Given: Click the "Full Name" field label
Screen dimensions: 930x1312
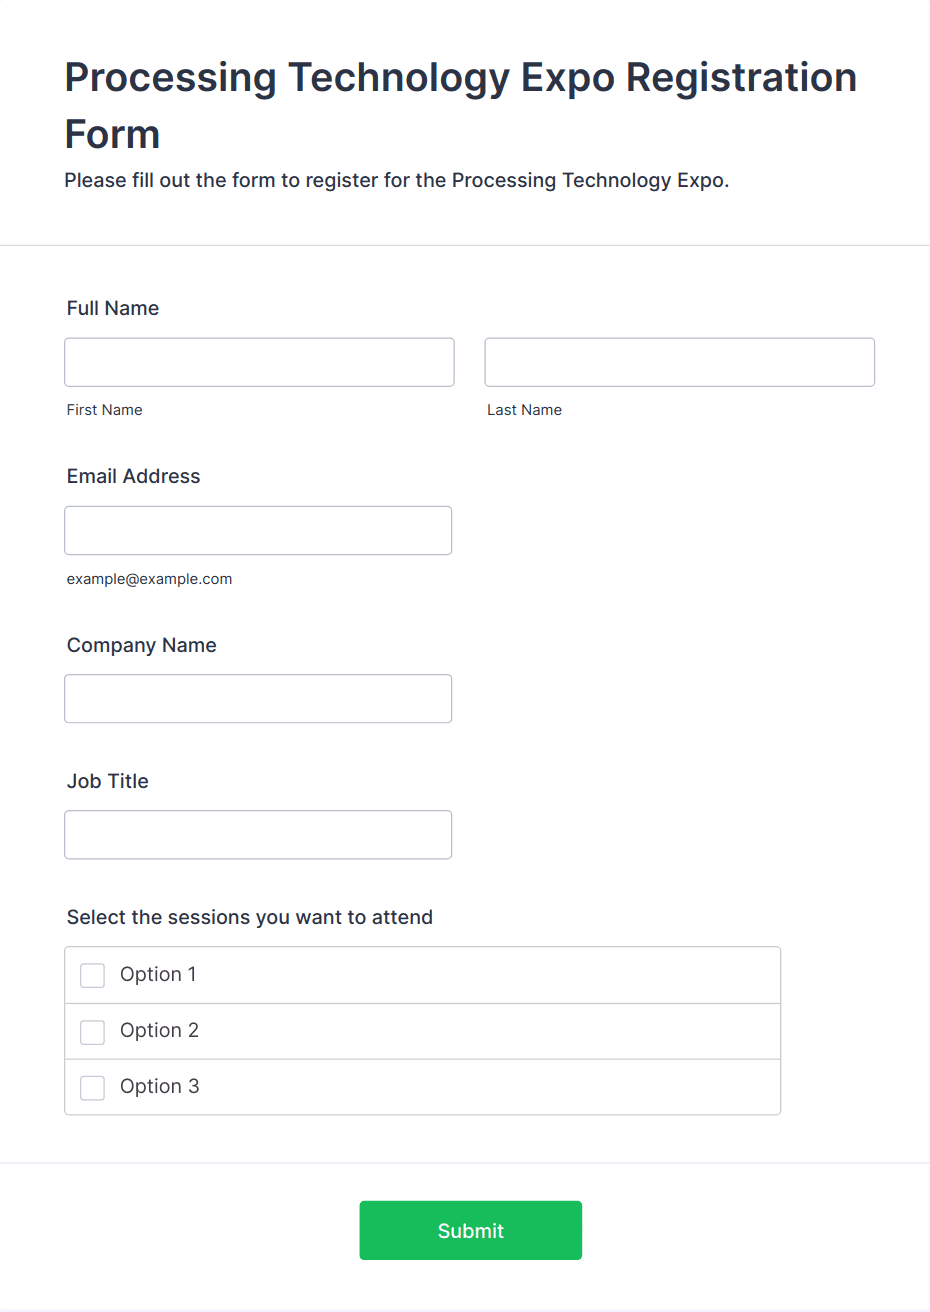Looking at the screenshot, I should (x=113, y=308).
